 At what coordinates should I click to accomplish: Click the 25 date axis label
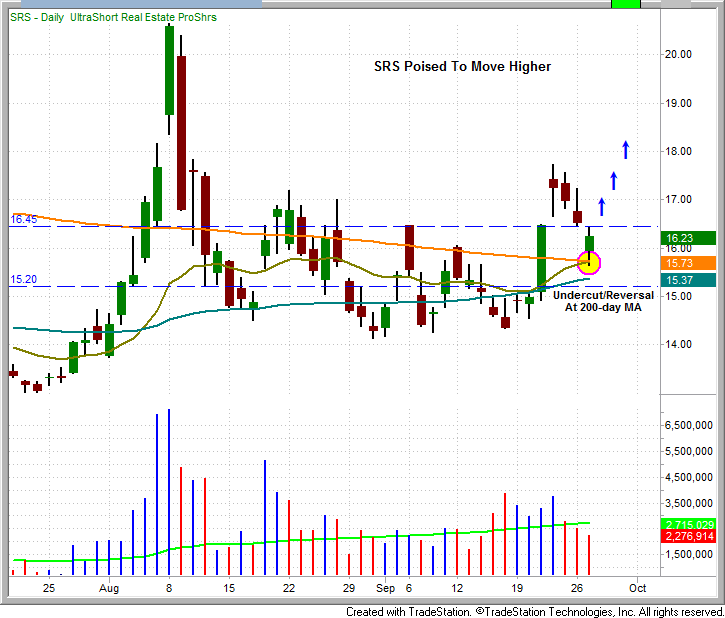click(49, 588)
